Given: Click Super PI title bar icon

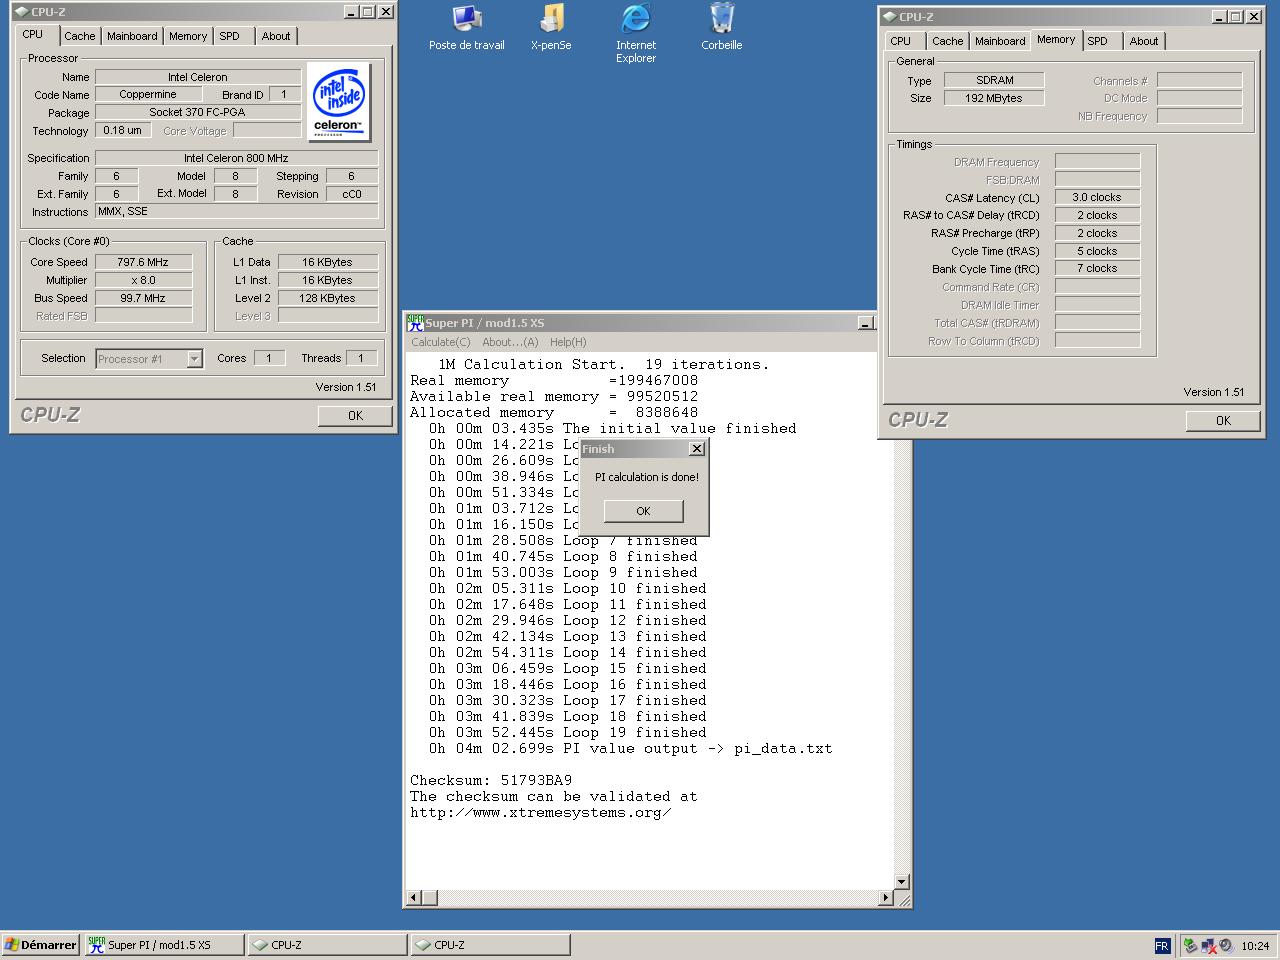Looking at the screenshot, I should point(415,323).
